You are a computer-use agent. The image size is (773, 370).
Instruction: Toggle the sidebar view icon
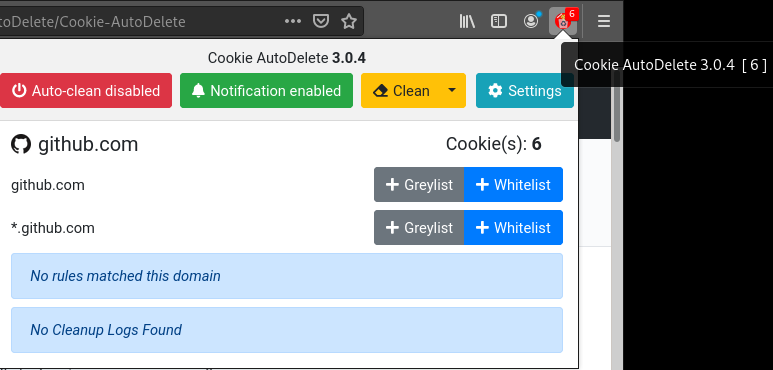[499, 21]
